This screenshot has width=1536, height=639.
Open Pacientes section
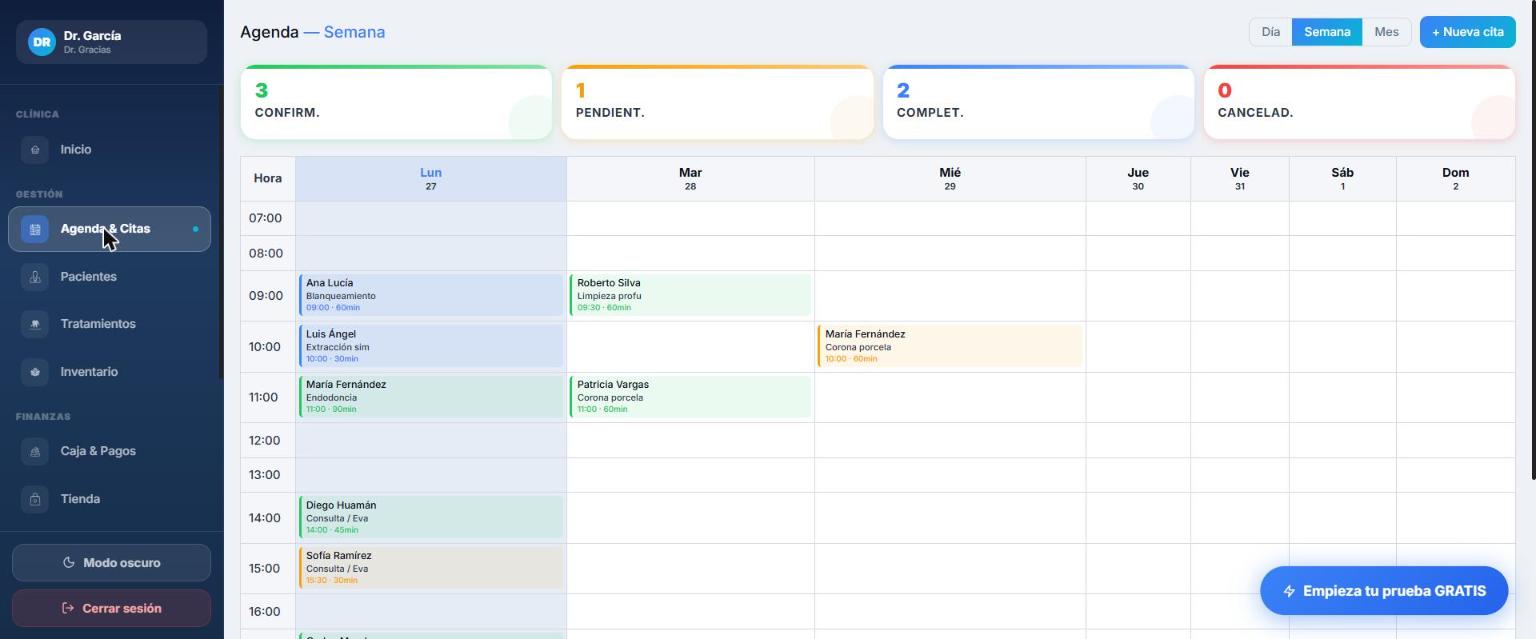[110, 277]
